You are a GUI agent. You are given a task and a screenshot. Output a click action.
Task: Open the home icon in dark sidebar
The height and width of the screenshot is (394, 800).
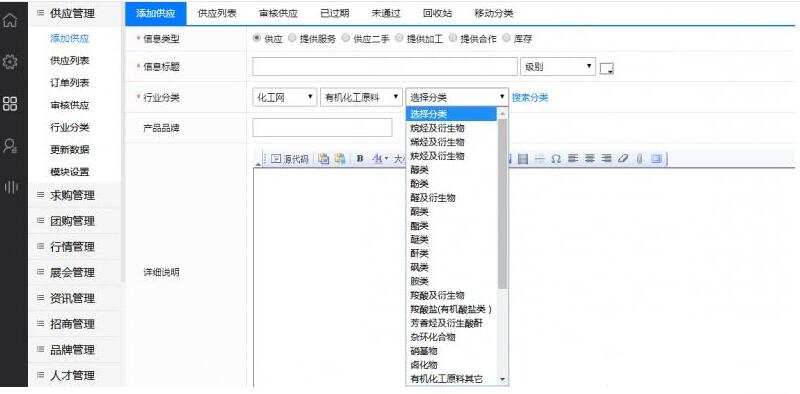(x=10, y=20)
